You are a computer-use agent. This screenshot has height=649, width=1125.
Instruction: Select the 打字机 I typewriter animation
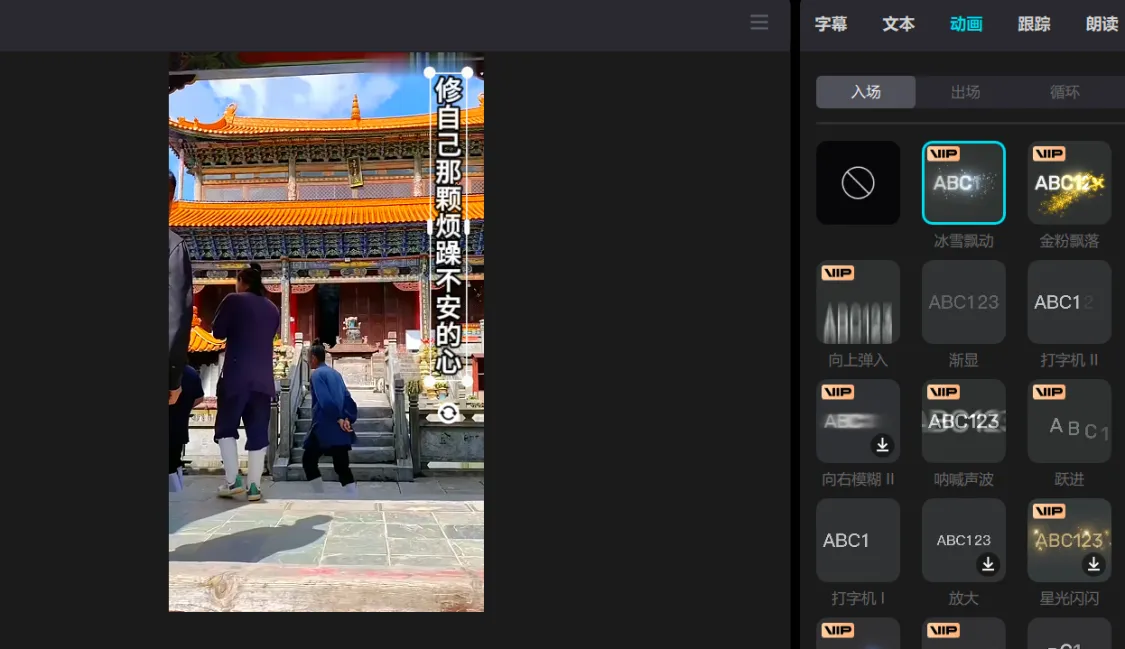[x=857, y=540]
